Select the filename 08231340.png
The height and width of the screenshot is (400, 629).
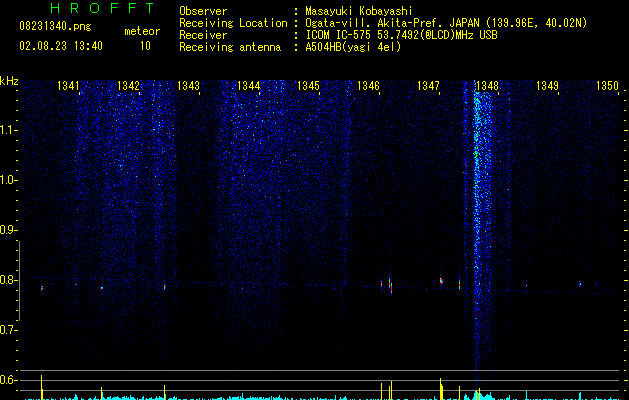point(55,27)
